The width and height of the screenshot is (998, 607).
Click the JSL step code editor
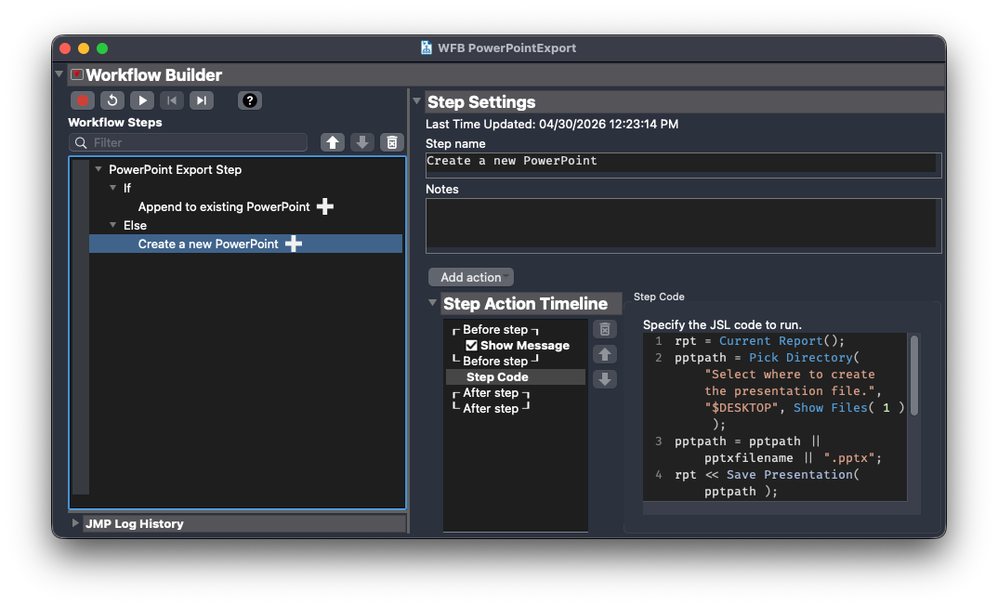pos(775,416)
